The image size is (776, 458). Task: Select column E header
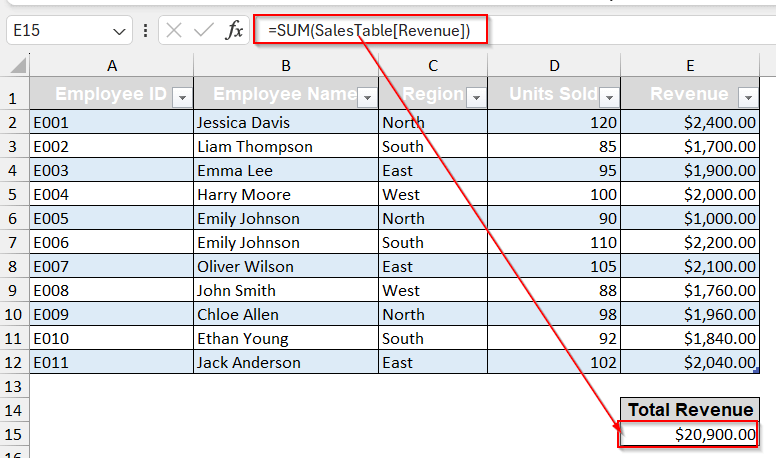690,66
